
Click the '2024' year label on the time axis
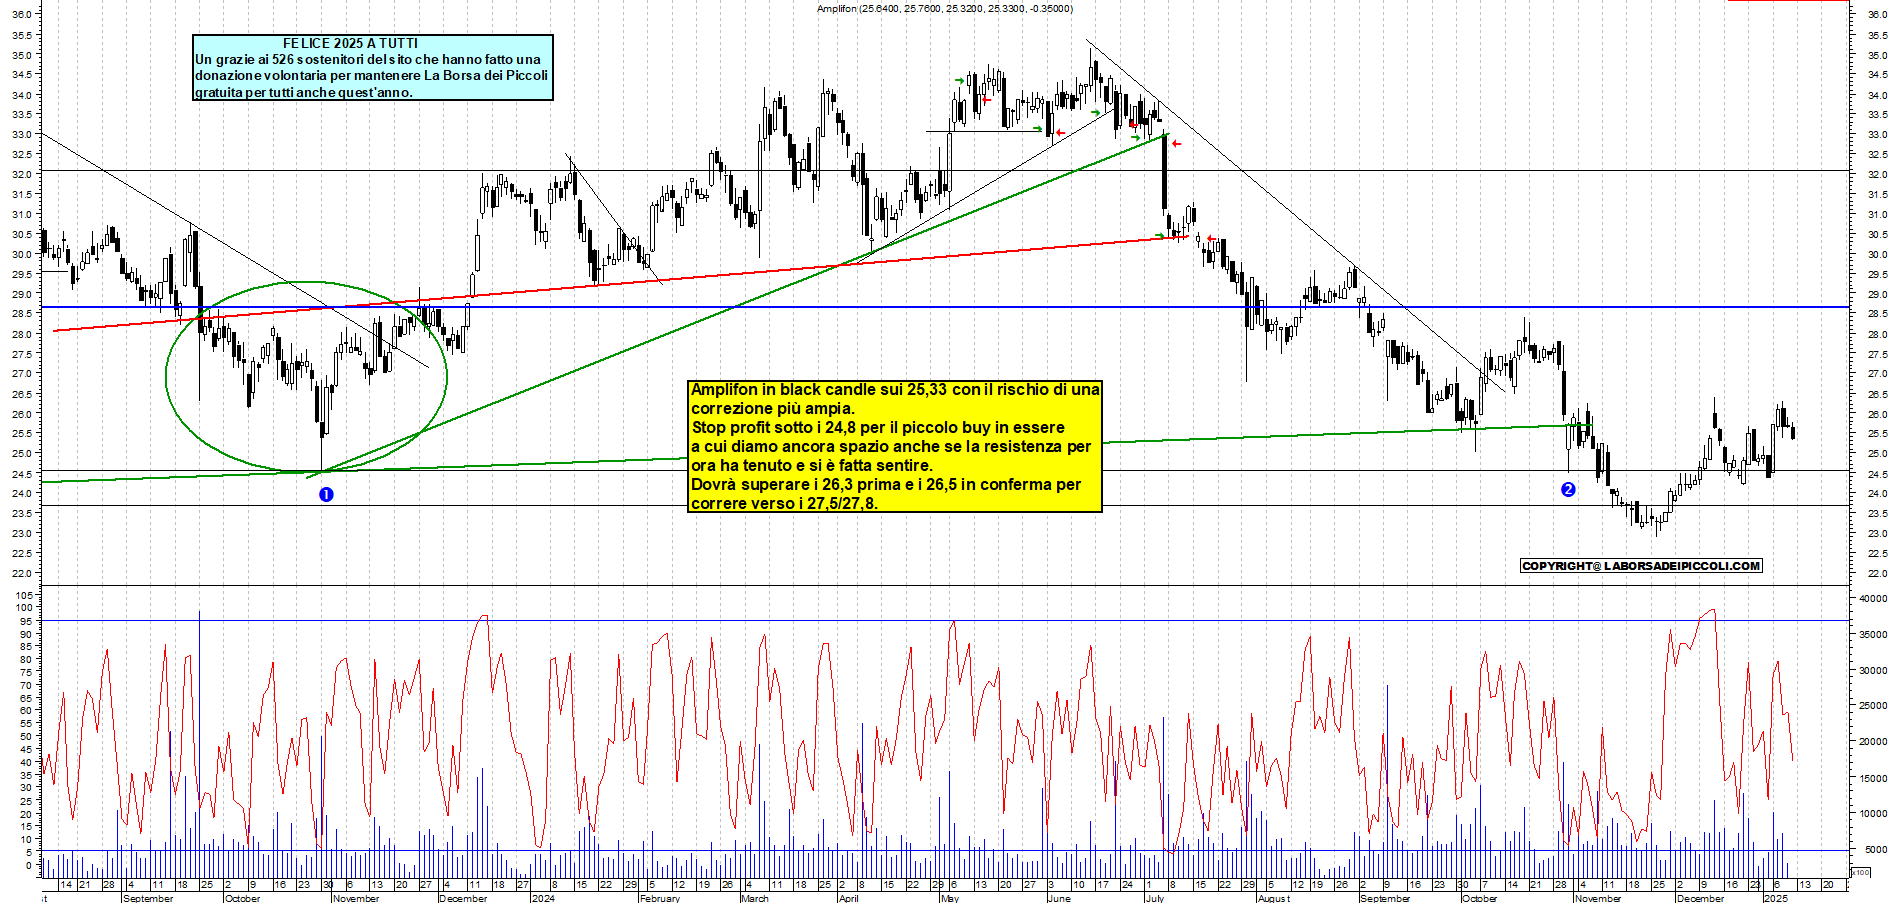[543, 898]
